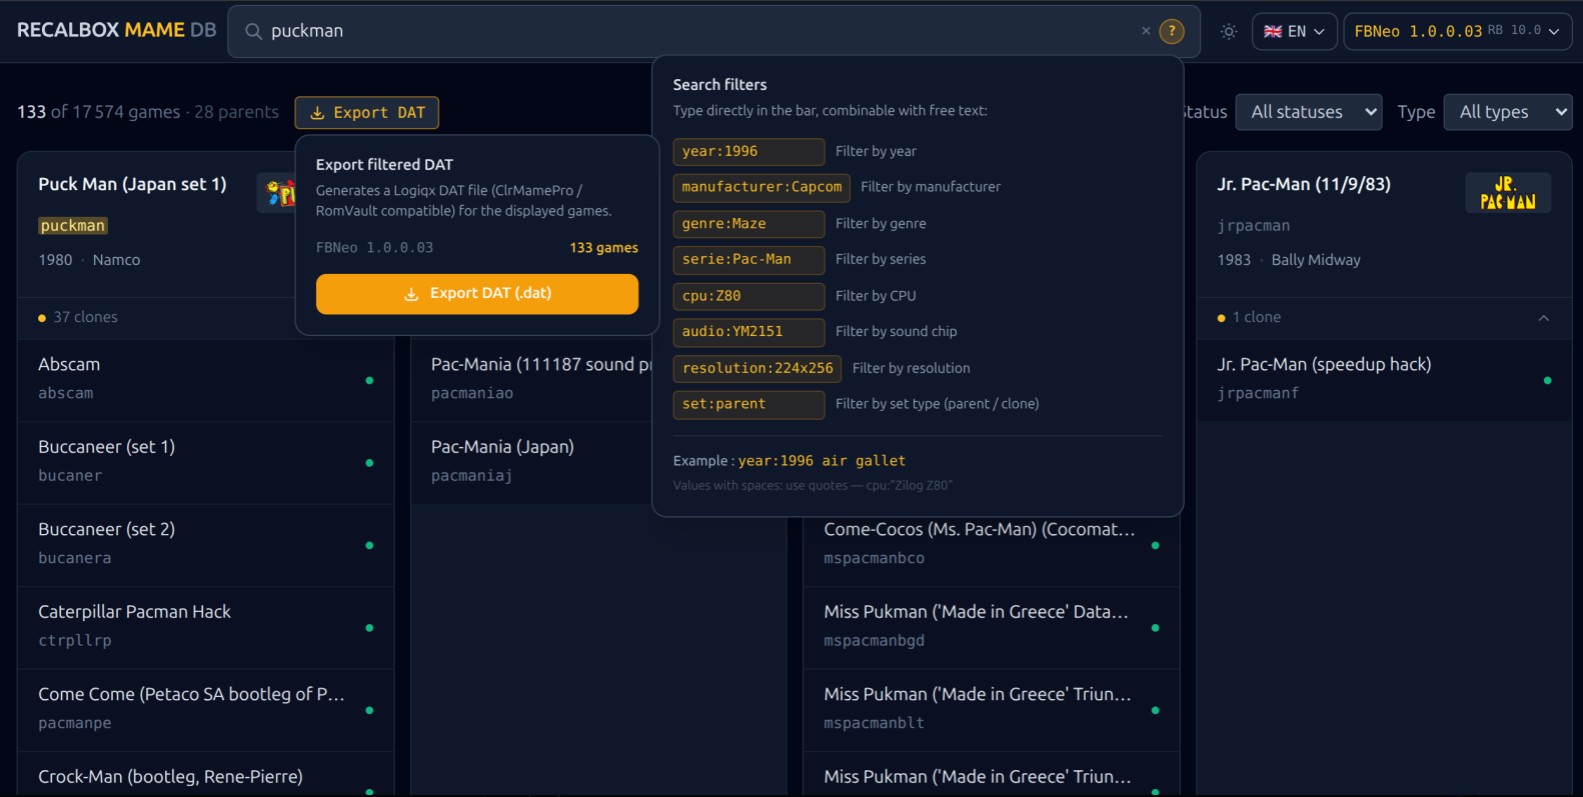Click the search filters help question-mark icon

pyautogui.click(x=1171, y=31)
